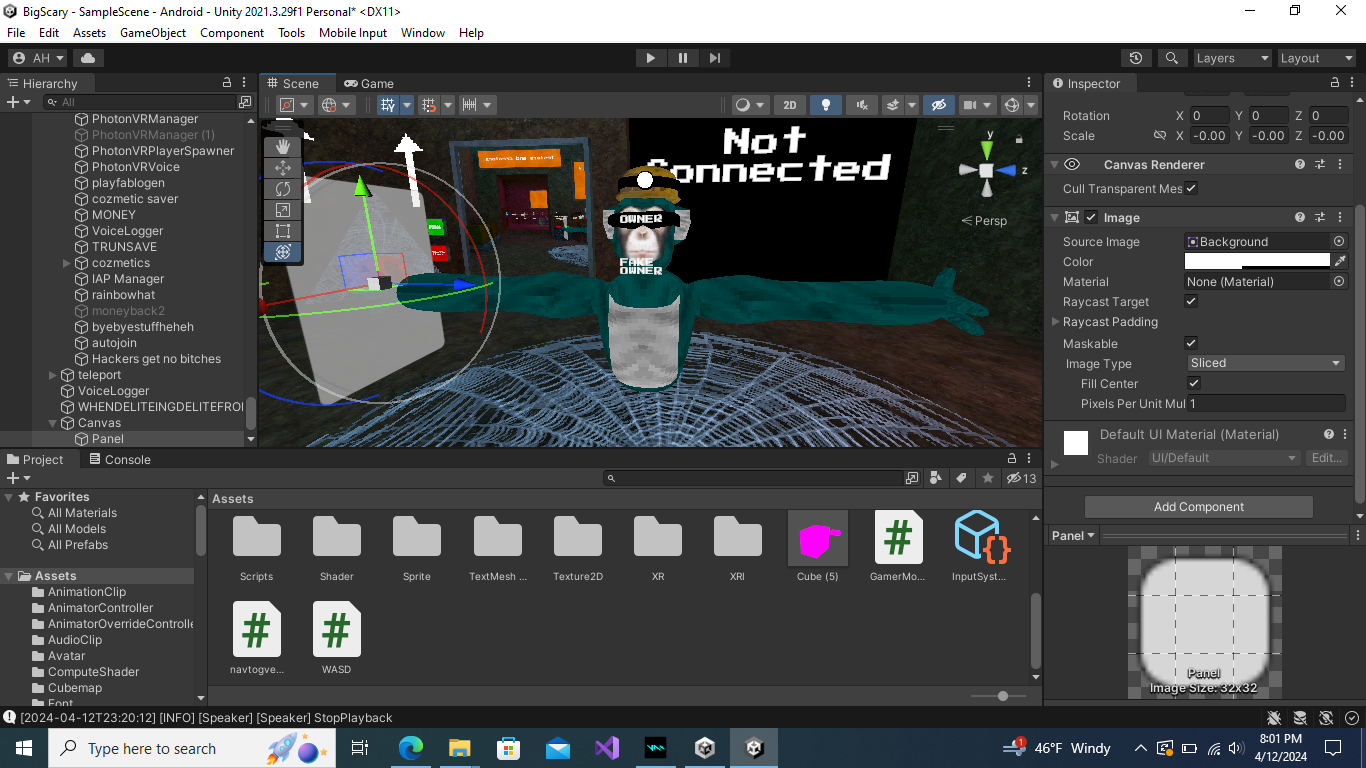The width and height of the screenshot is (1366, 768).
Task: Disable the Image component checkbox
Action: tap(1091, 217)
